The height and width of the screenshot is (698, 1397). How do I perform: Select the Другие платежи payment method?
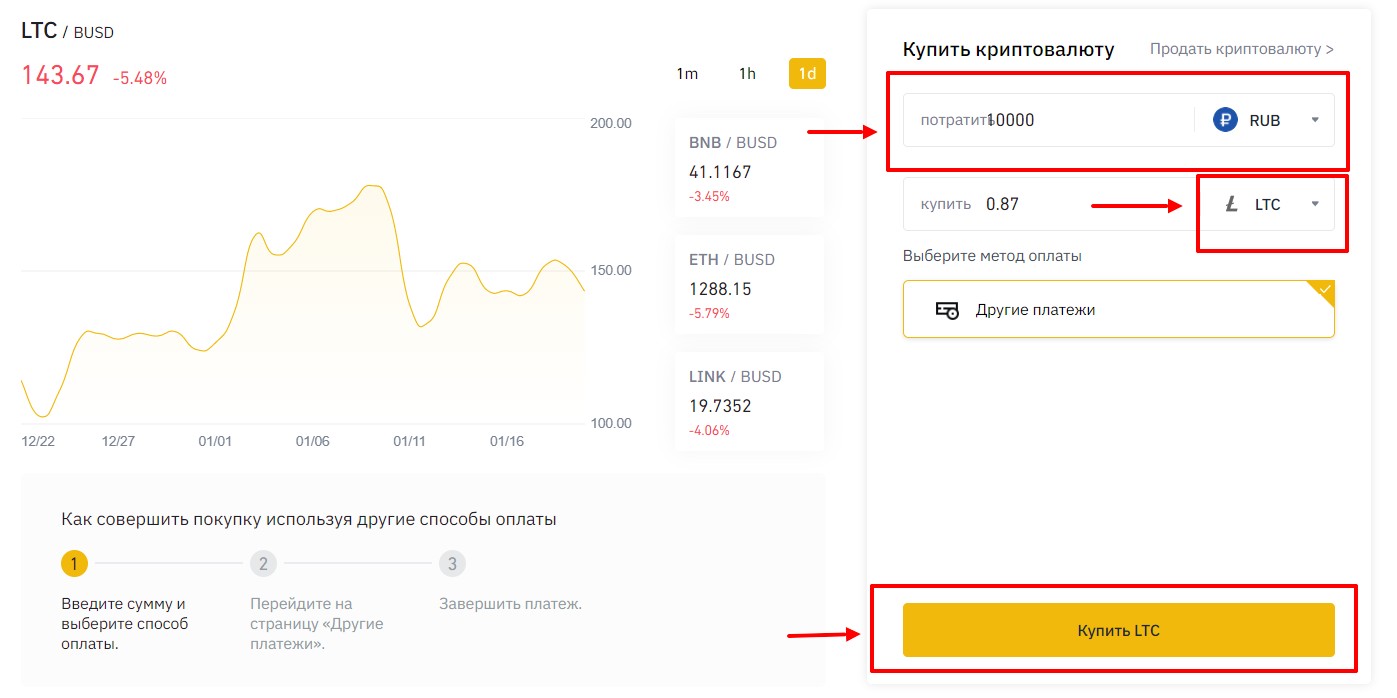tap(1118, 309)
